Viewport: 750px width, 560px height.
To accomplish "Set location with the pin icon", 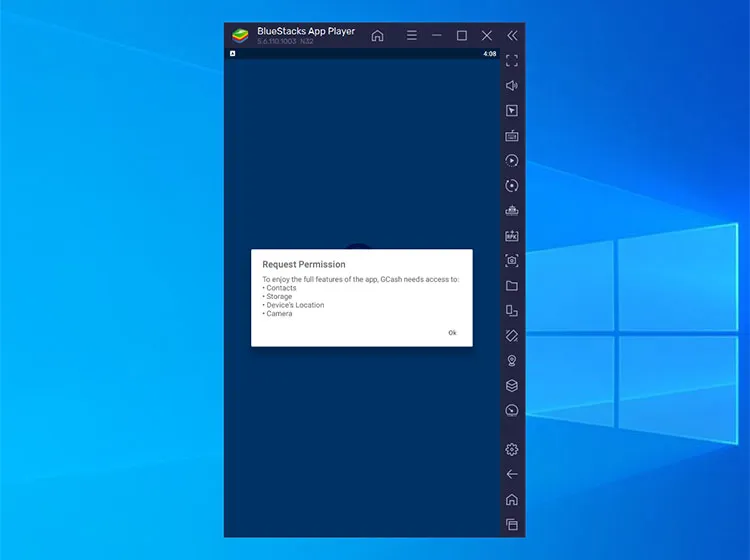I will coord(512,361).
